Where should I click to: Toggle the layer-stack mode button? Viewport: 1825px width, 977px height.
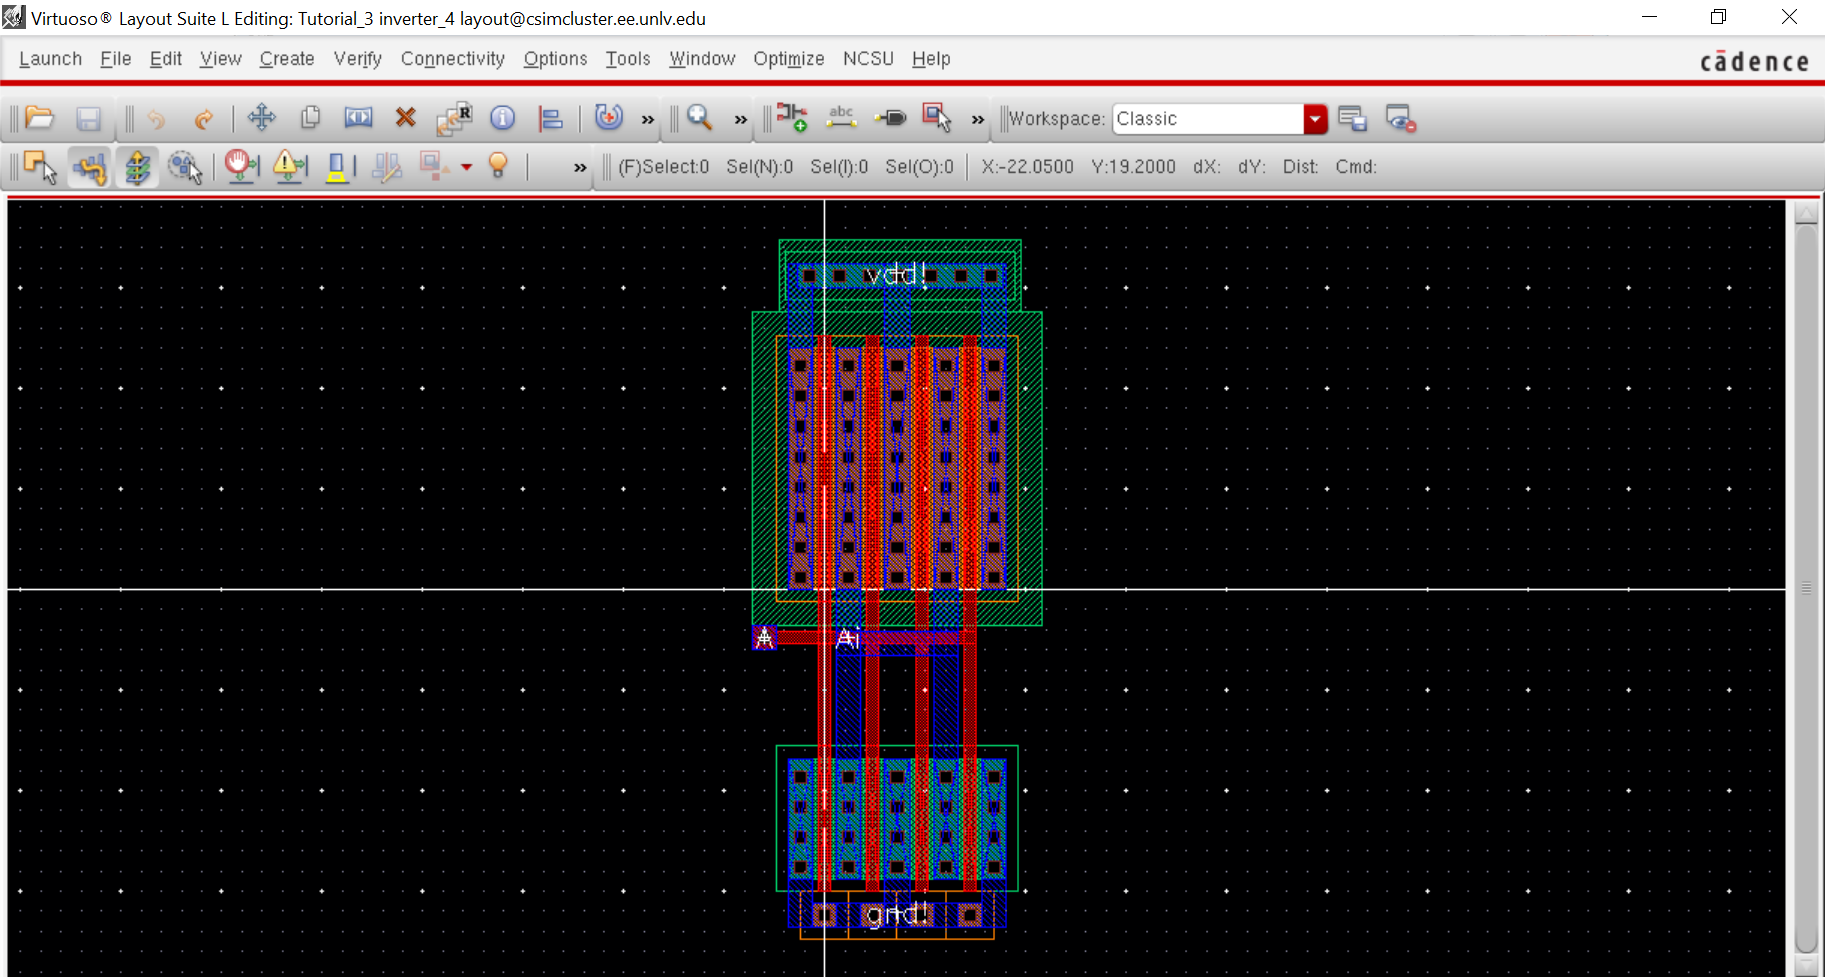click(x=137, y=167)
